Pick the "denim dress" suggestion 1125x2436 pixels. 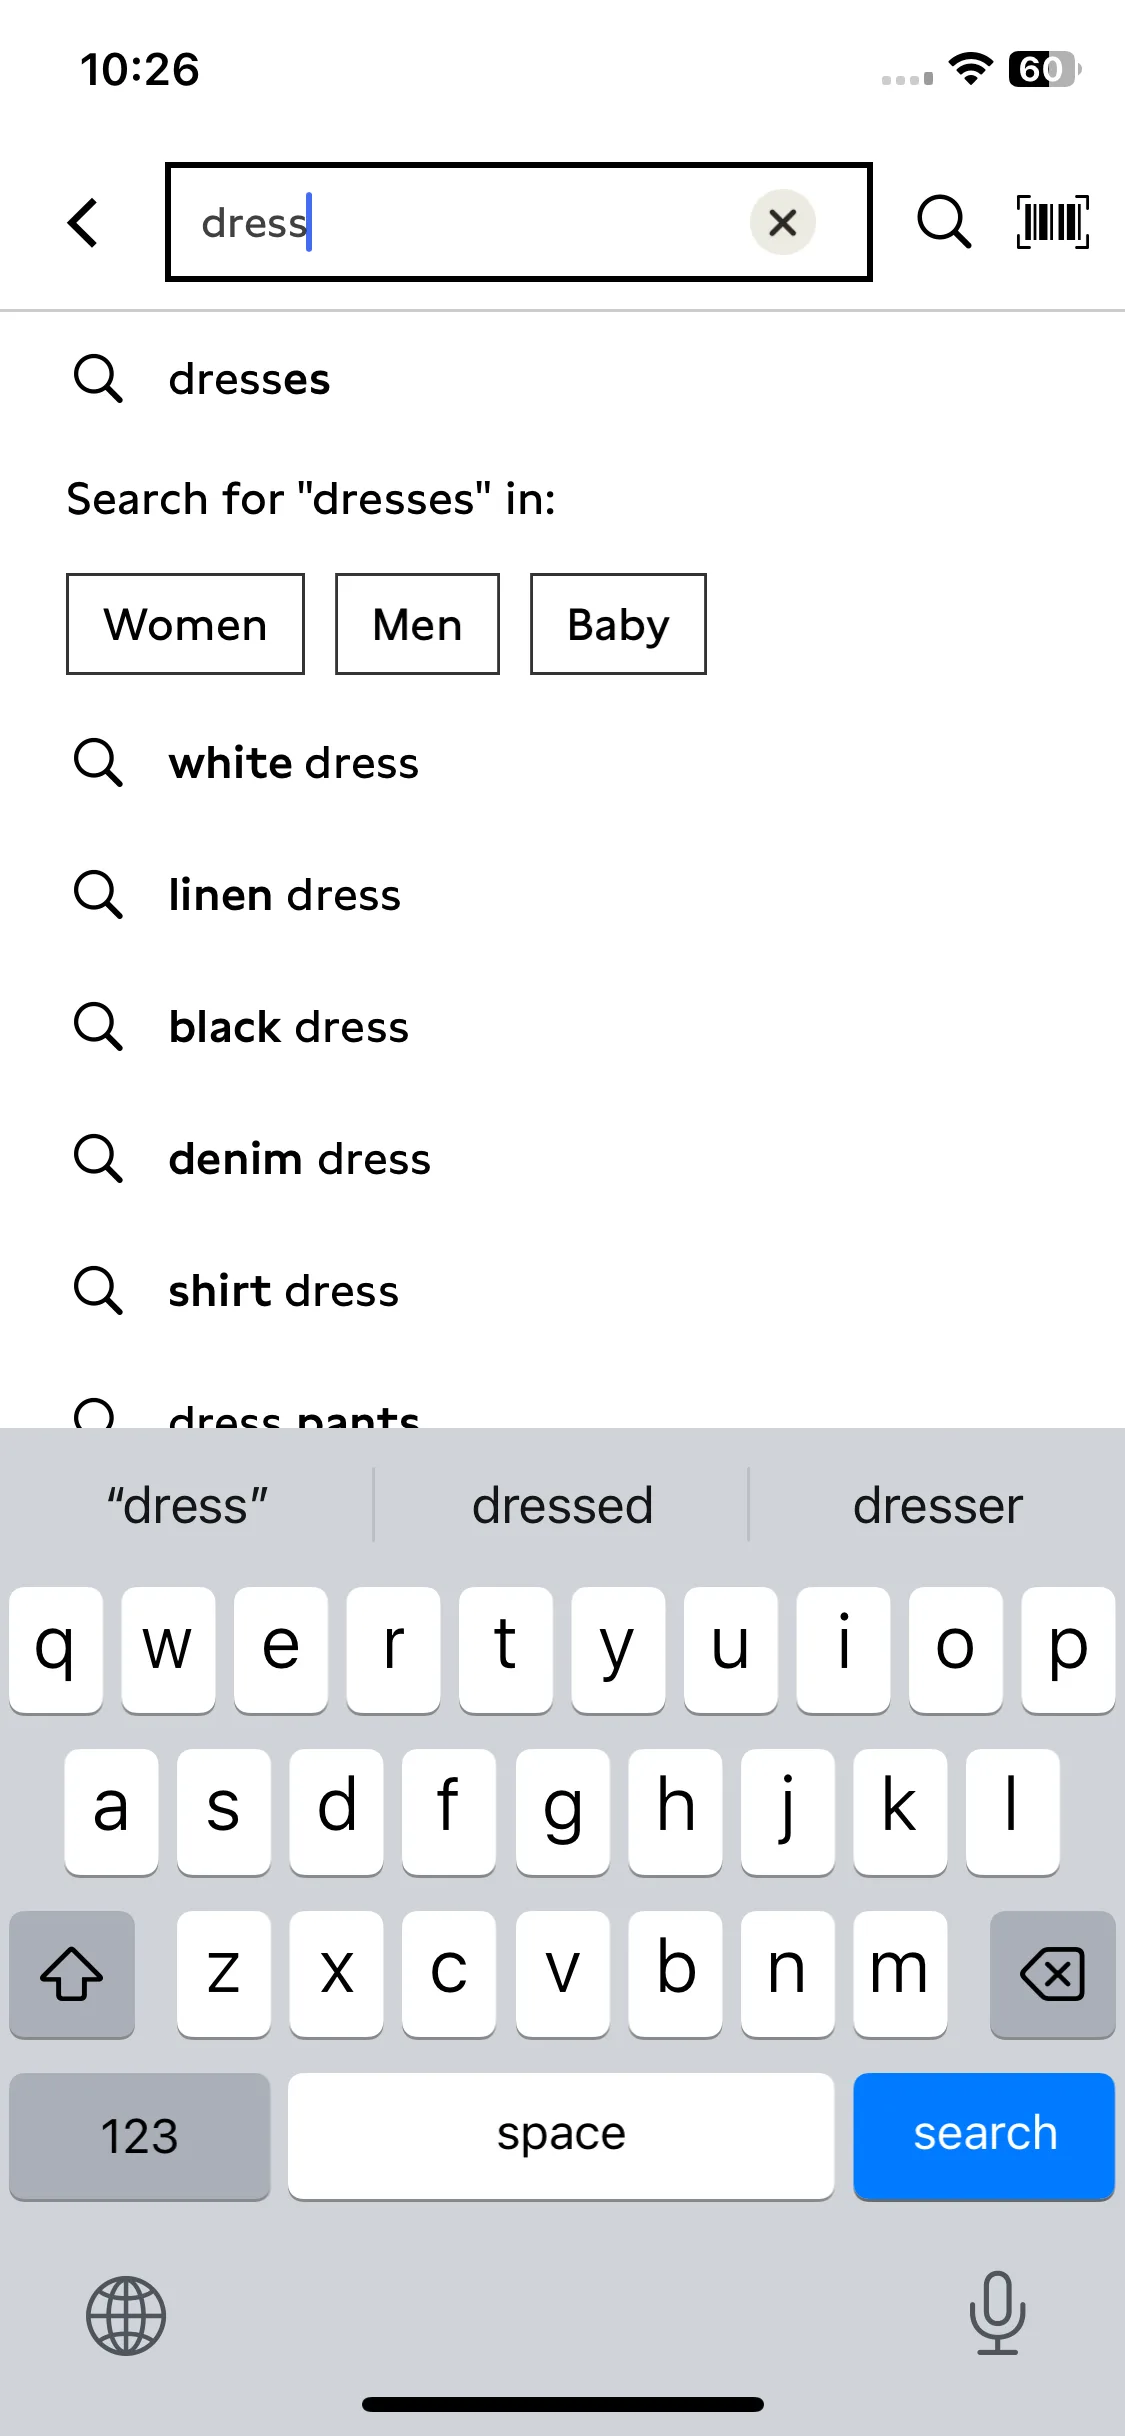(x=562, y=1159)
